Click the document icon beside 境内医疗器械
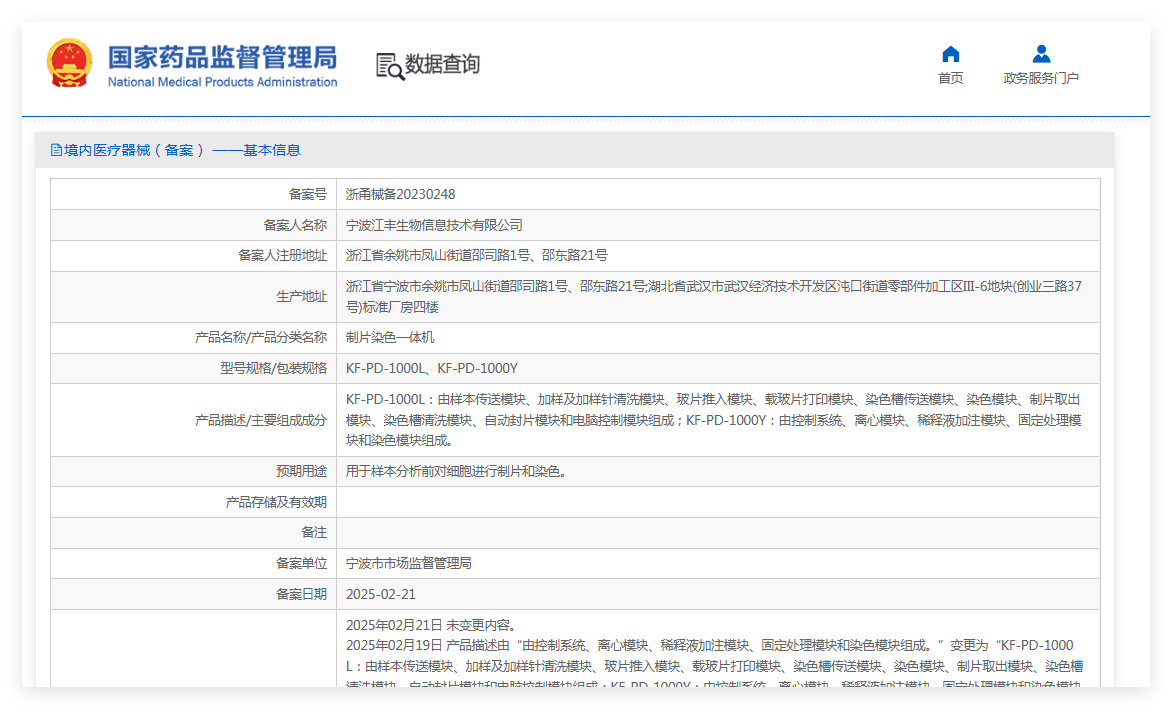The image size is (1172, 709). pos(56,150)
